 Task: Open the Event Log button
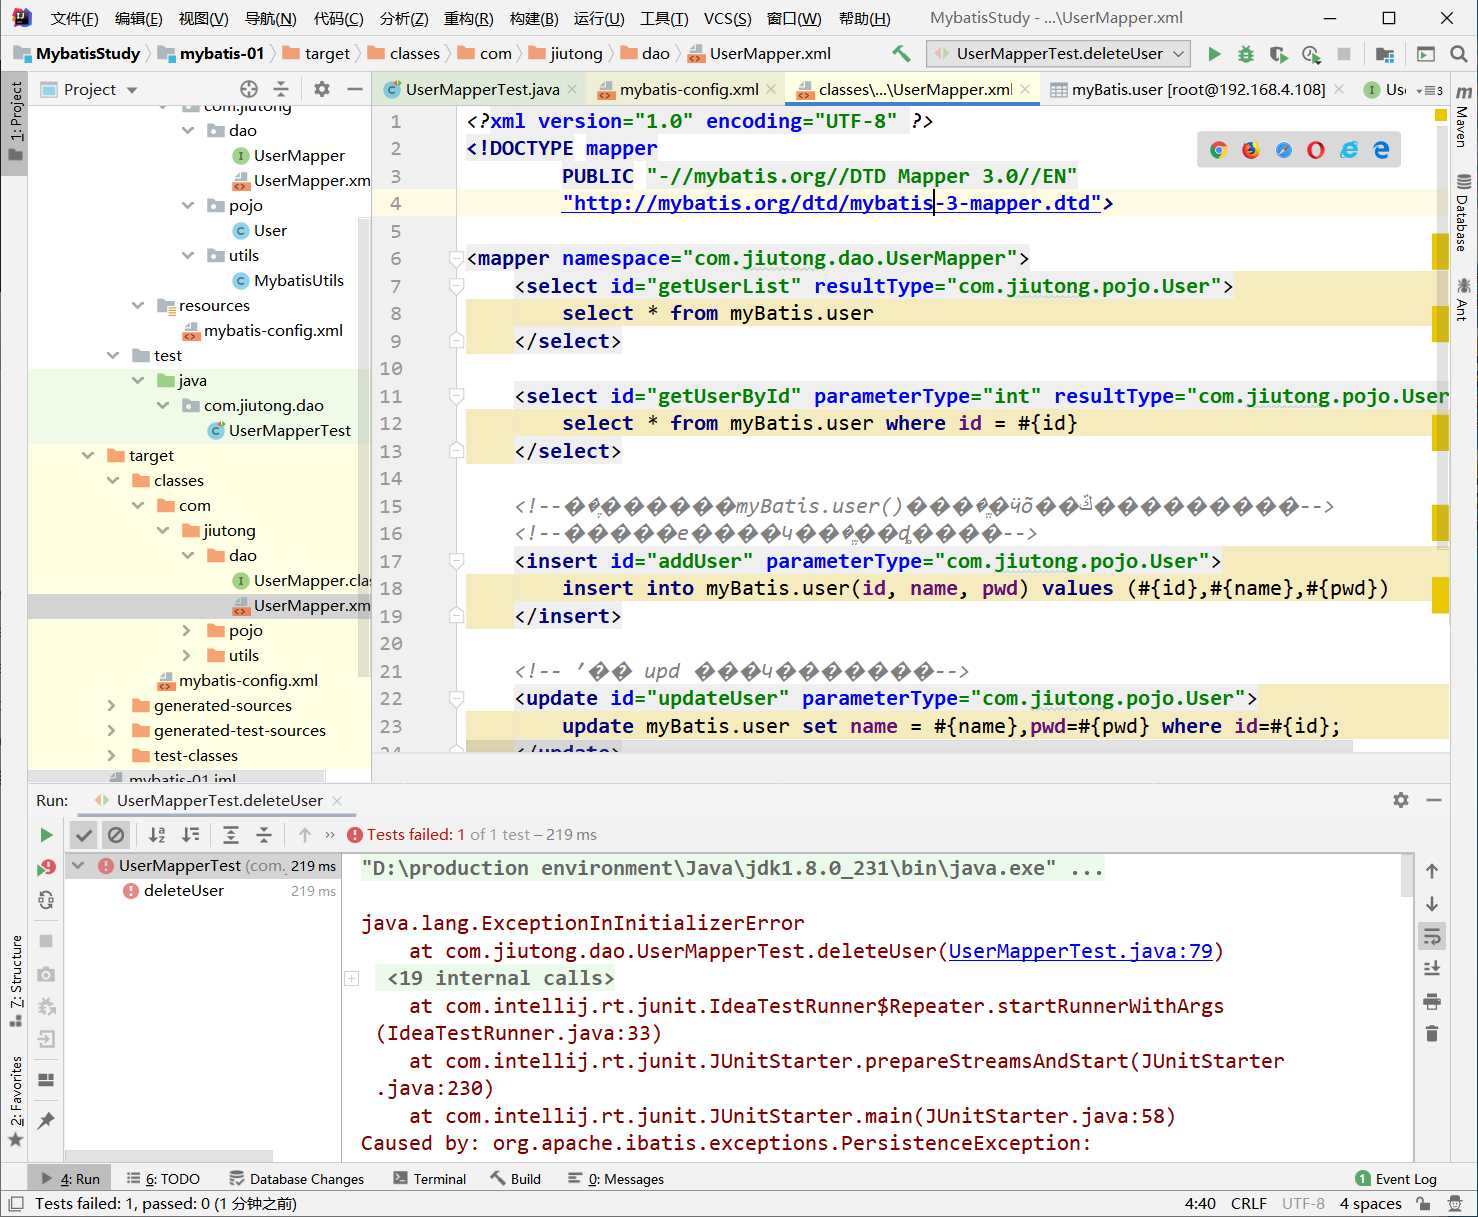[x=1396, y=1179]
